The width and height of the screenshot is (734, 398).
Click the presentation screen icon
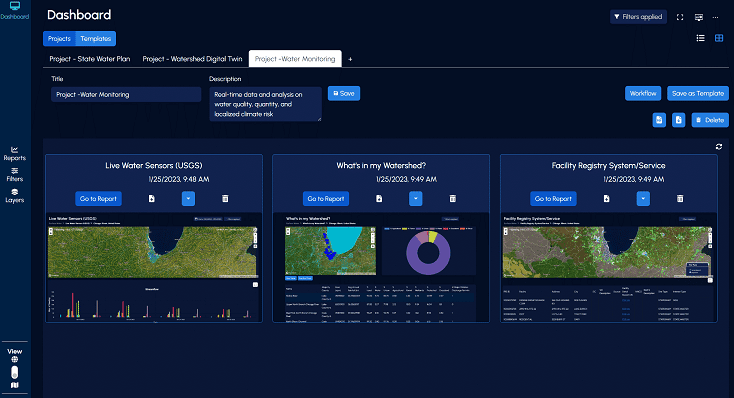pos(698,17)
